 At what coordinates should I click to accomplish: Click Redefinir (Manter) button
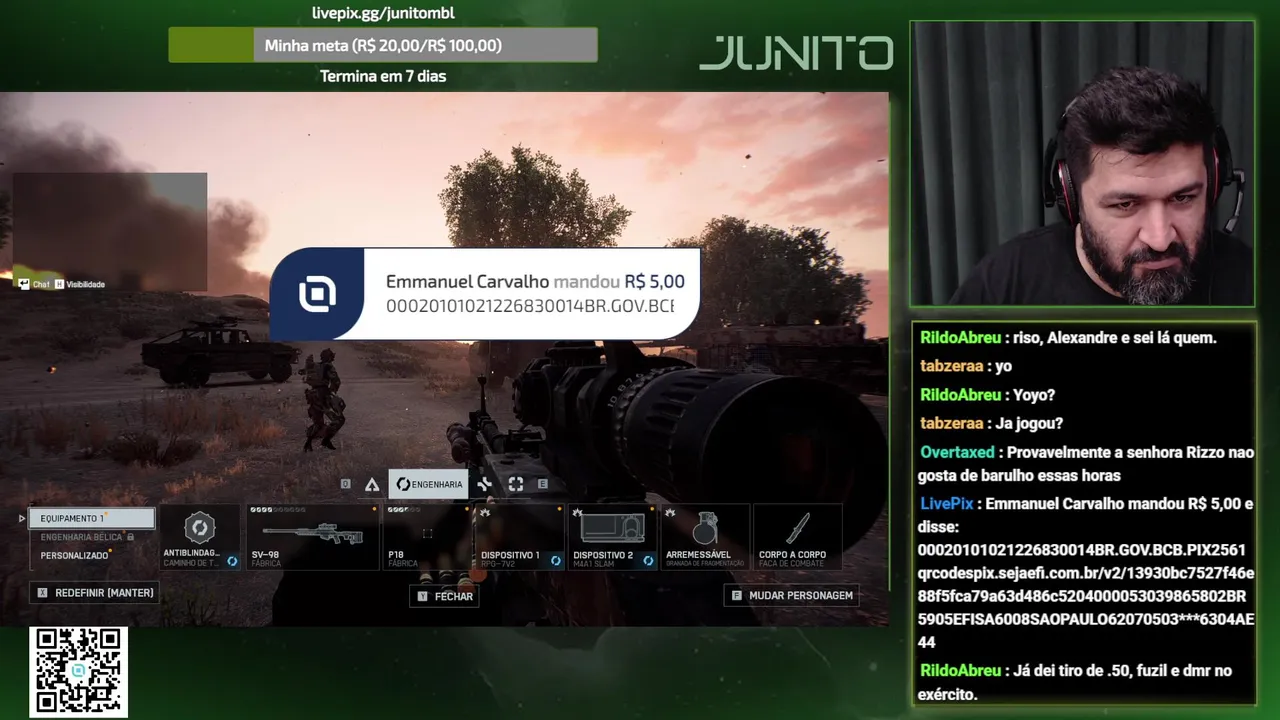click(x=95, y=593)
